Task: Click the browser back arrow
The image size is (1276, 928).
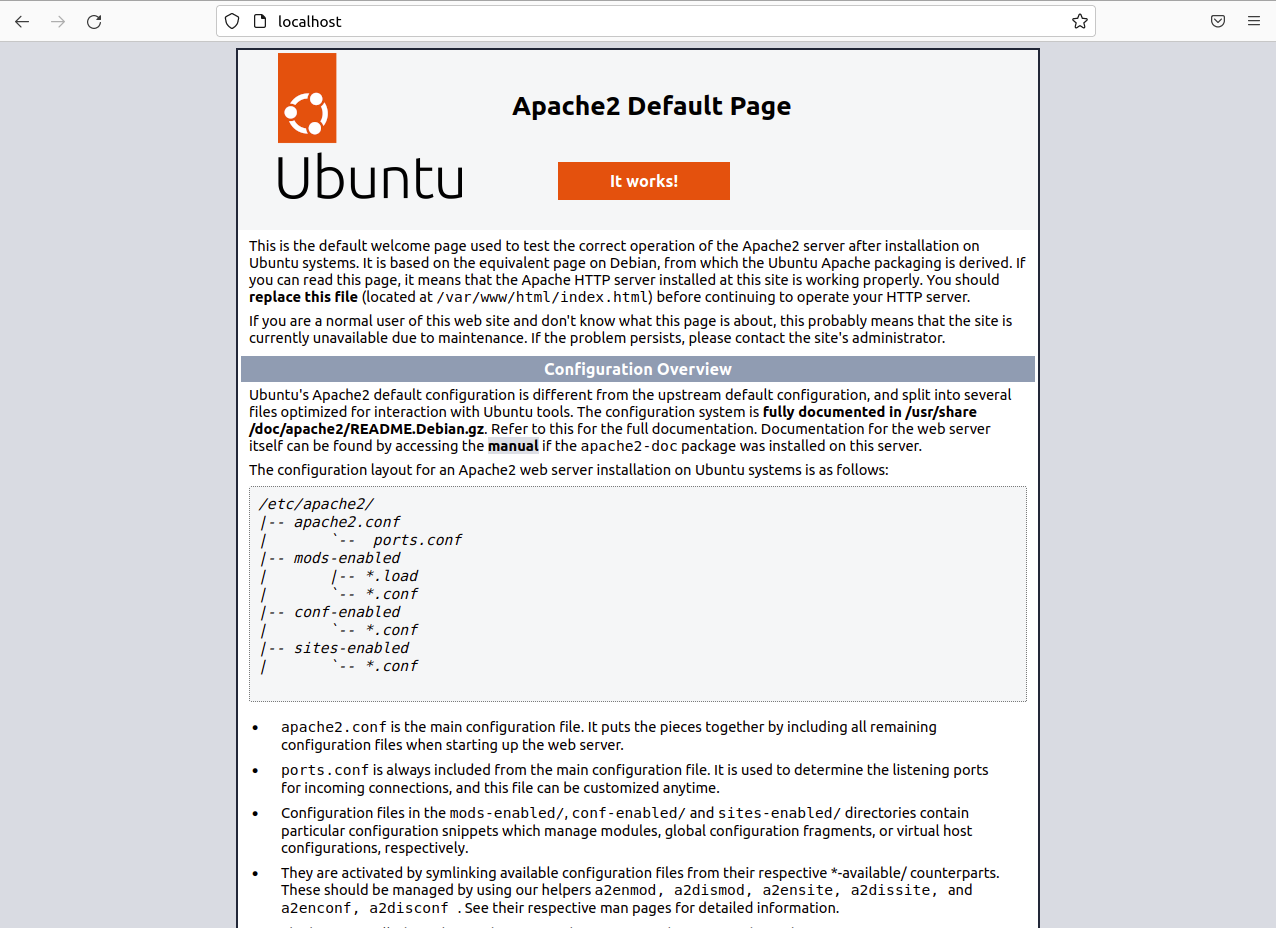Action: click(x=22, y=21)
